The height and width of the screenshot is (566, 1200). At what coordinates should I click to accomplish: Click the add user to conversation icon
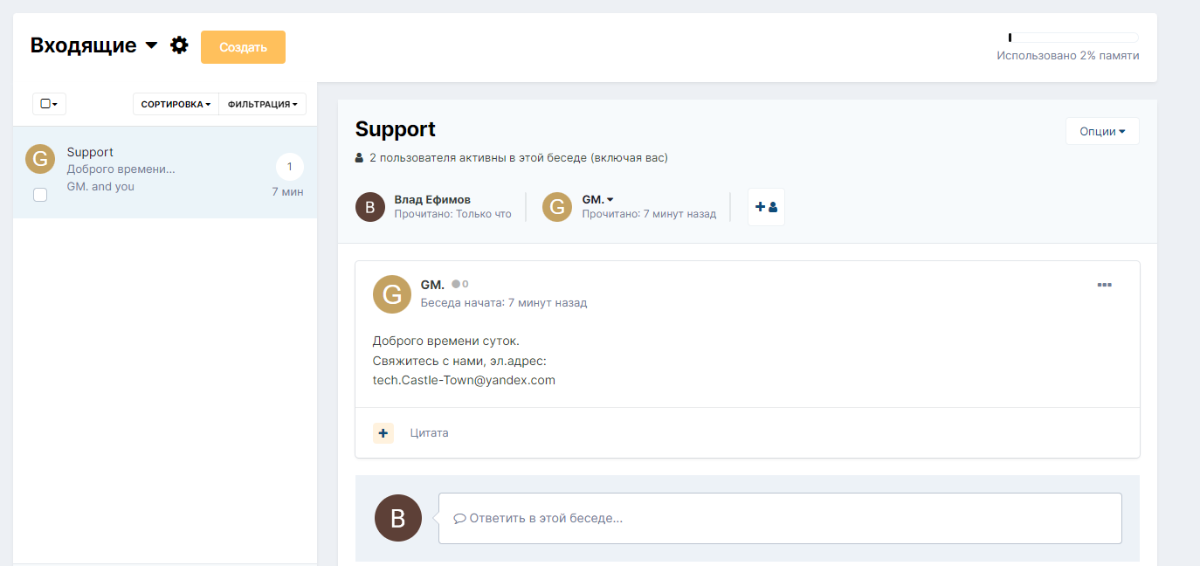click(x=766, y=207)
